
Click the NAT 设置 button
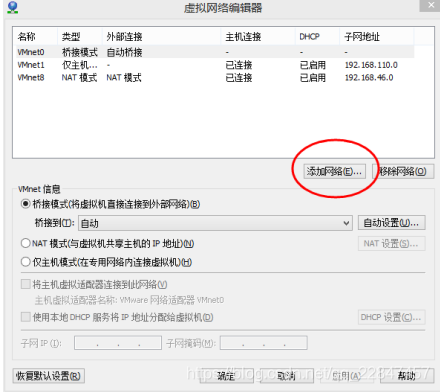[392, 244]
